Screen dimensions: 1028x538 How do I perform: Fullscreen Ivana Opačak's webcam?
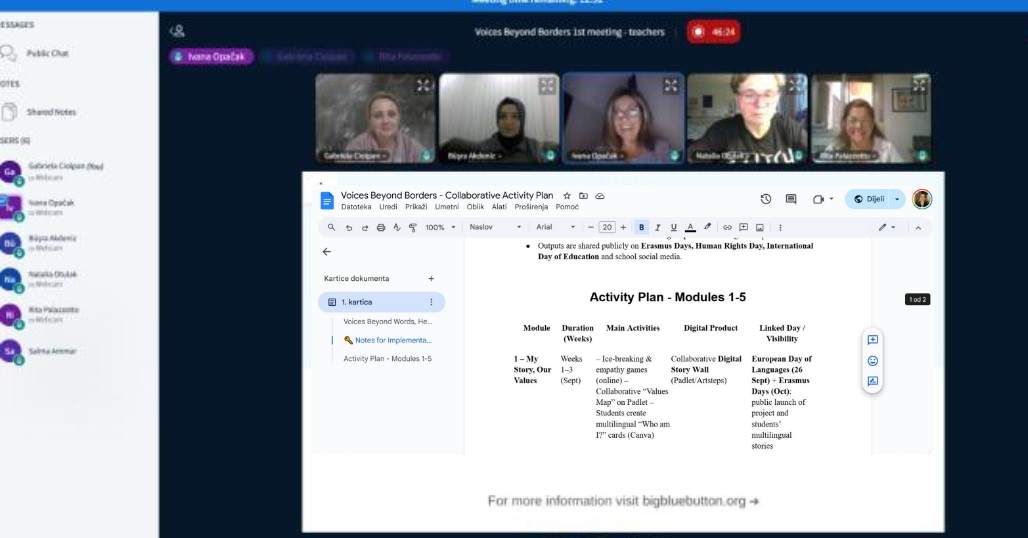coord(671,85)
